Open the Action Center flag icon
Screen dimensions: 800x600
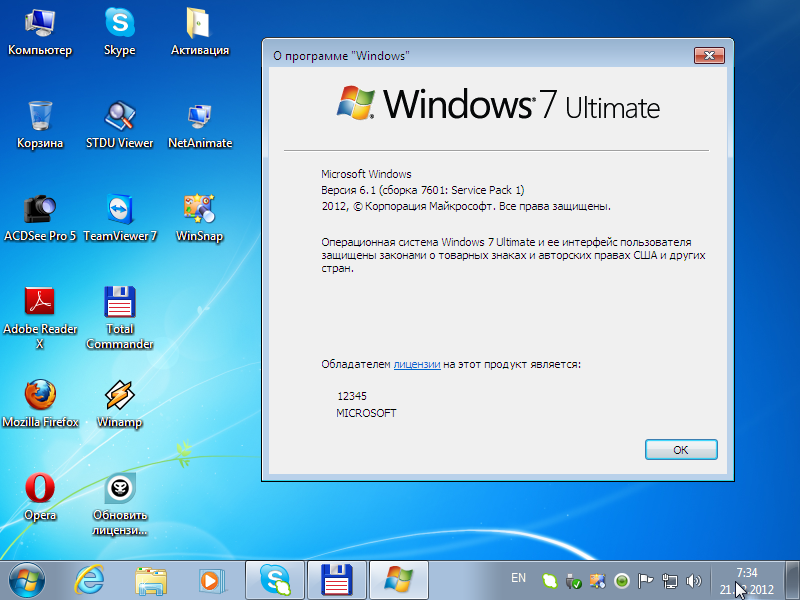click(x=645, y=581)
